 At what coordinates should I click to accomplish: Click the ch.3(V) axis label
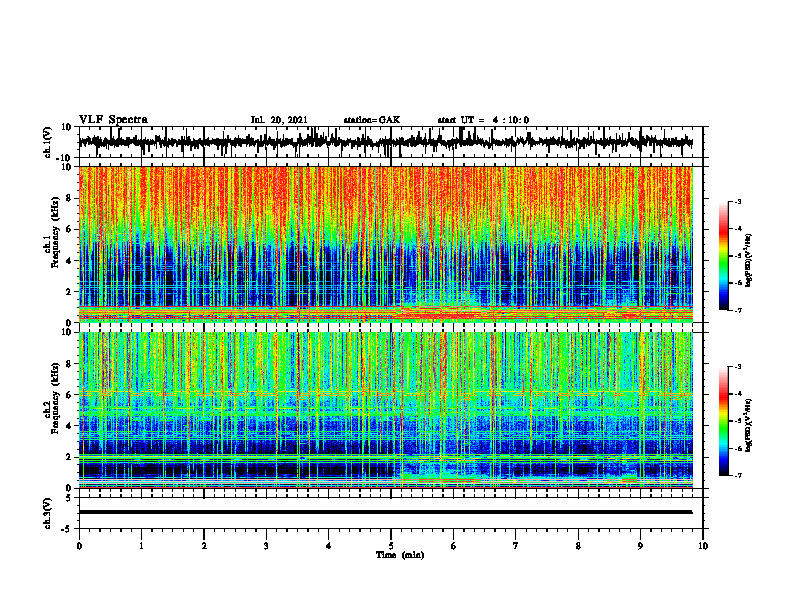click(47, 513)
